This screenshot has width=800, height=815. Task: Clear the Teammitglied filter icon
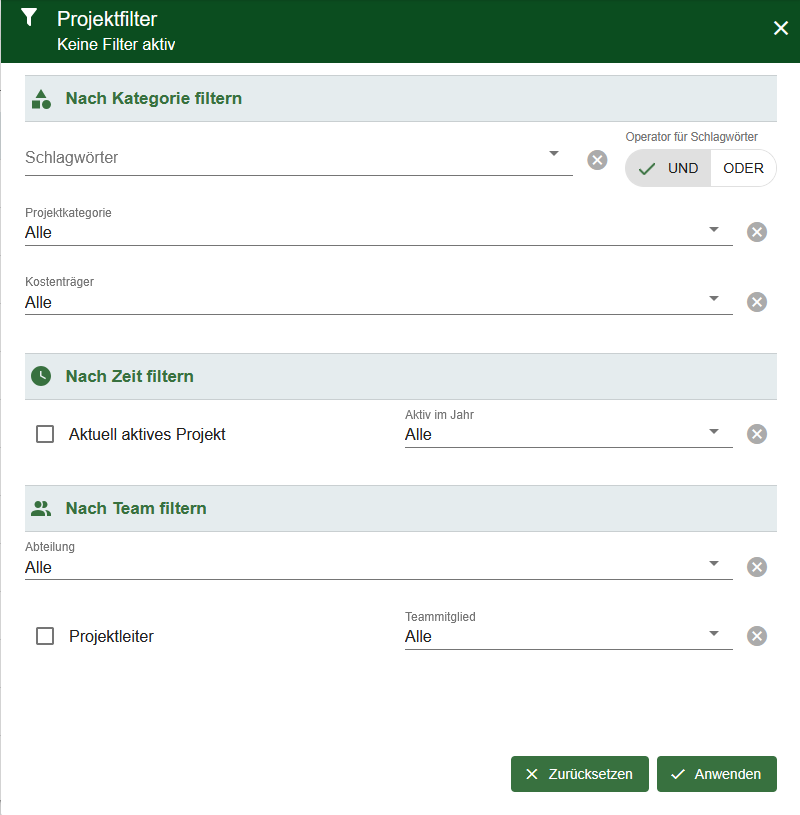[757, 636]
